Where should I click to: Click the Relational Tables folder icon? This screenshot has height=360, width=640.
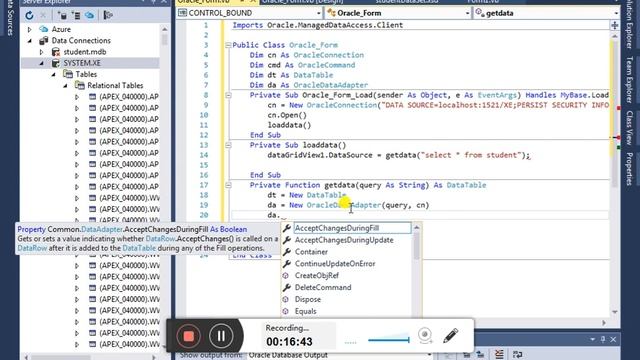click(80, 85)
